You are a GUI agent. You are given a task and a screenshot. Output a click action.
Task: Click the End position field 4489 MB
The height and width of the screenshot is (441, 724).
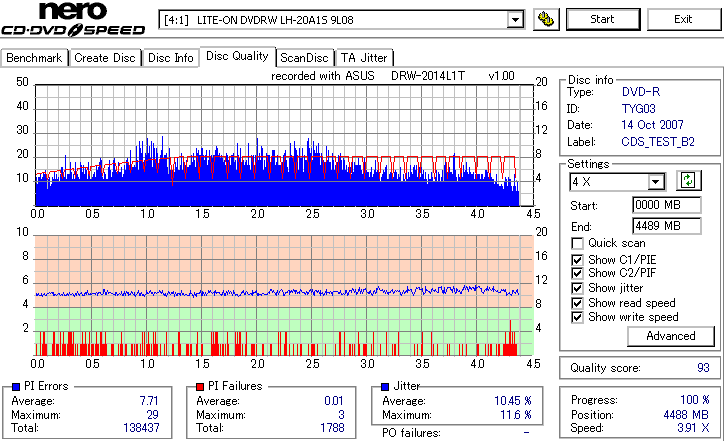click(666, 226)
